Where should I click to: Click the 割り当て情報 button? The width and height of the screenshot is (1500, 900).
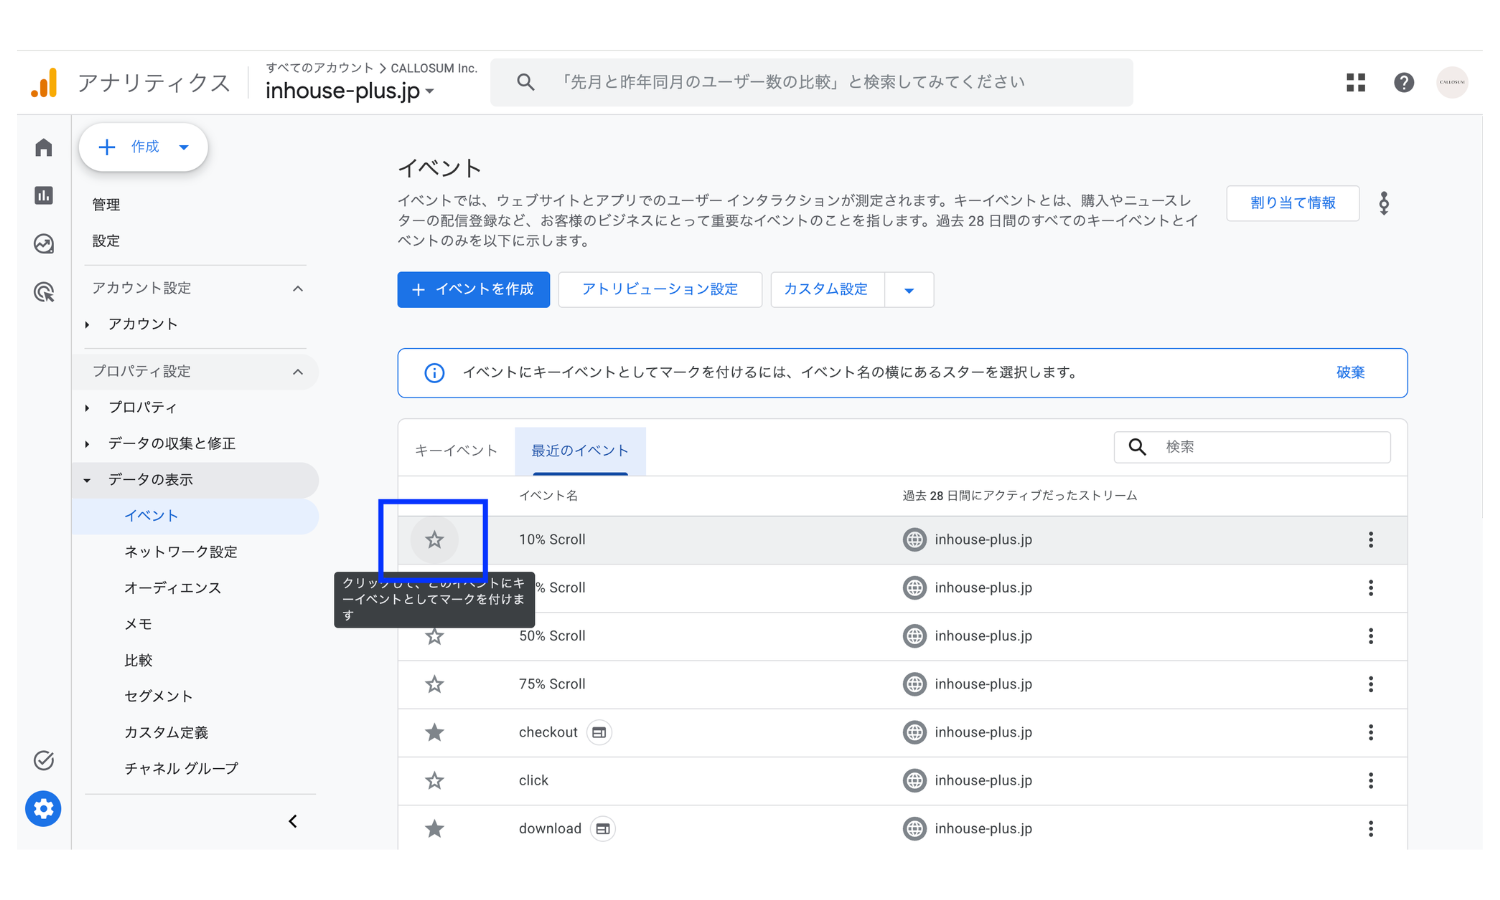tap(1293, 203)
